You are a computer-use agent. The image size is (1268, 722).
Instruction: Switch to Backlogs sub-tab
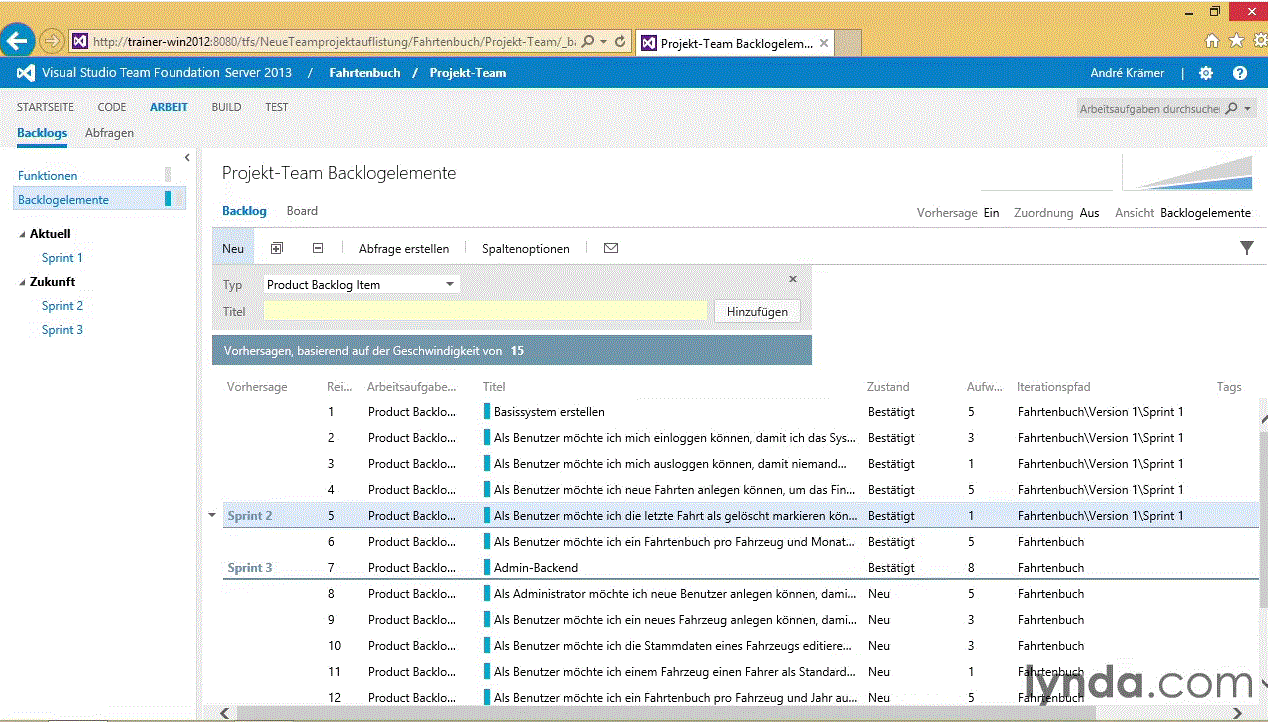click(42, 132)
